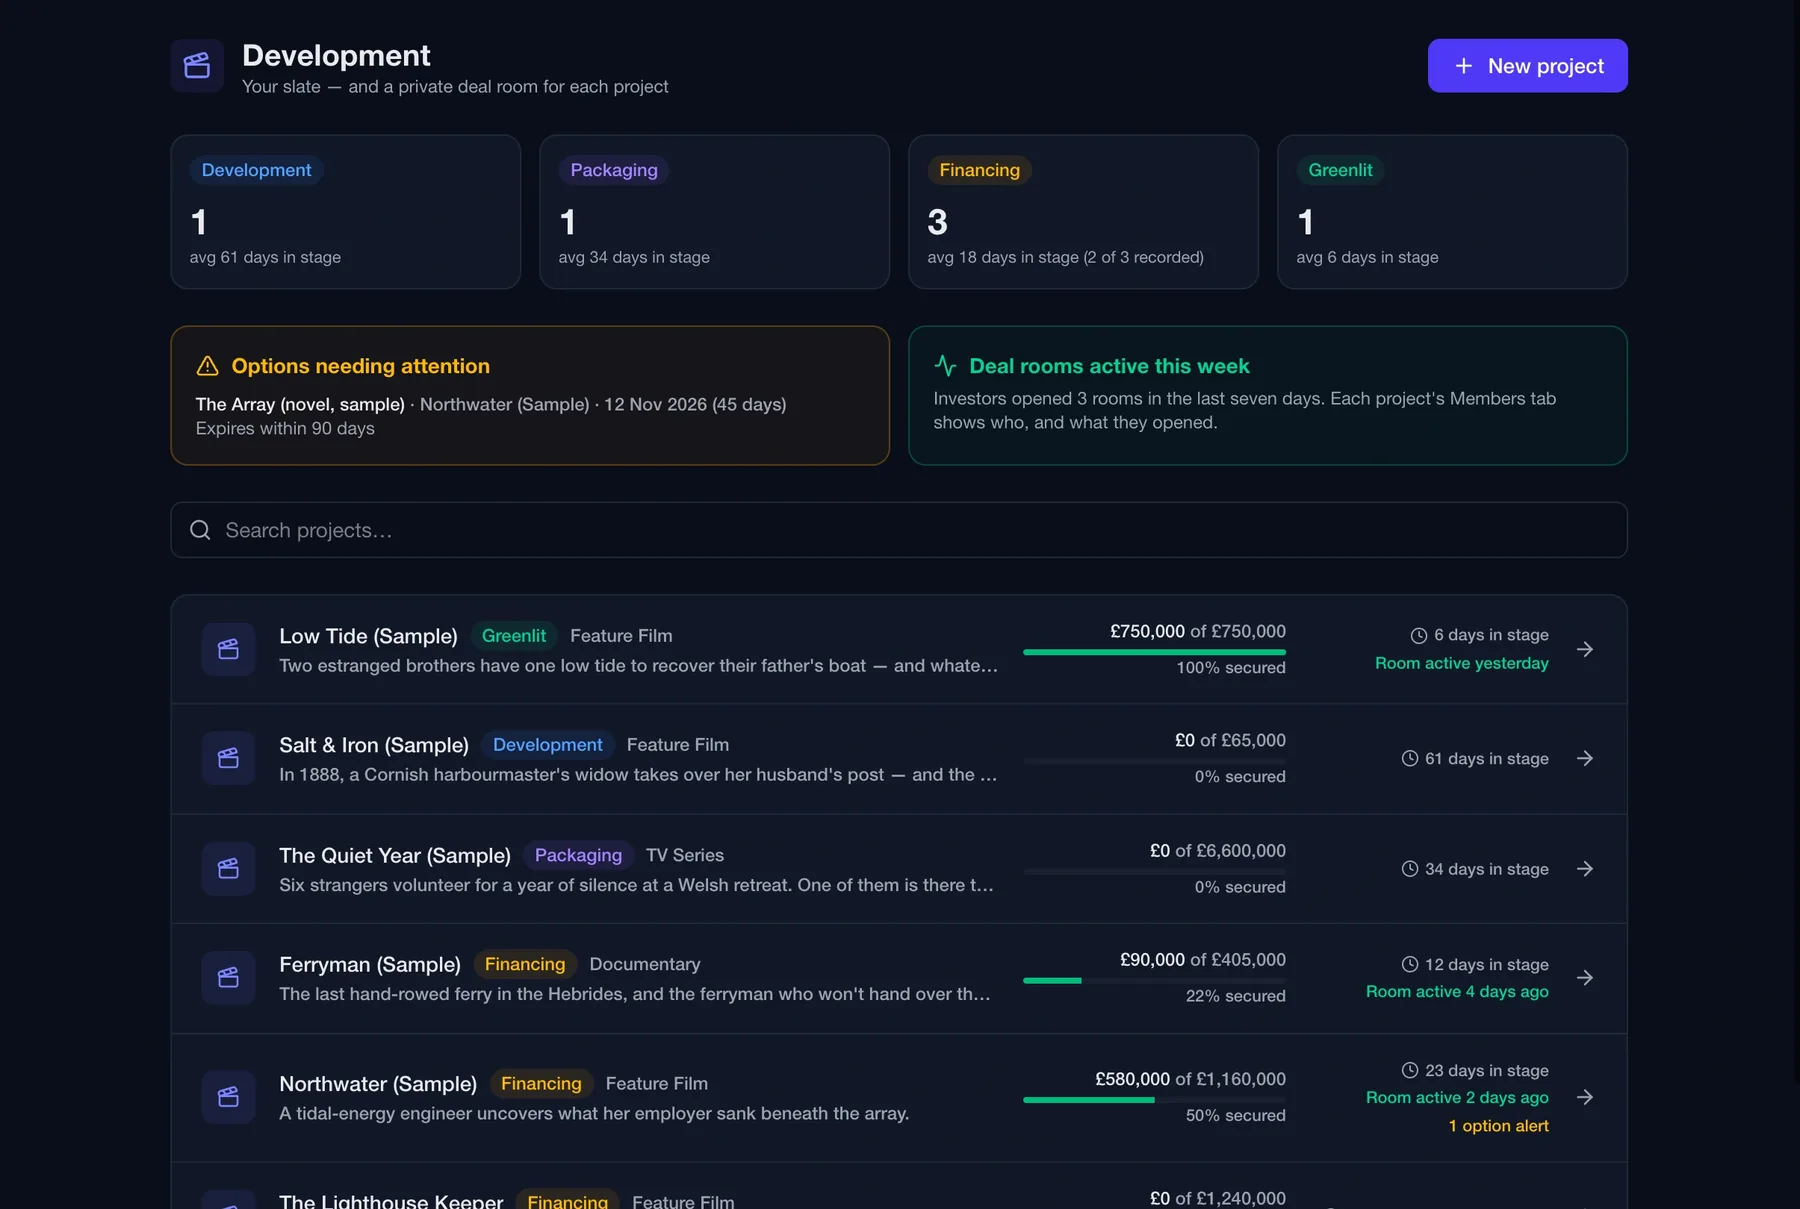Select the Development stage summary card
The image size is (1800, 1209).
tap(346, 212)
